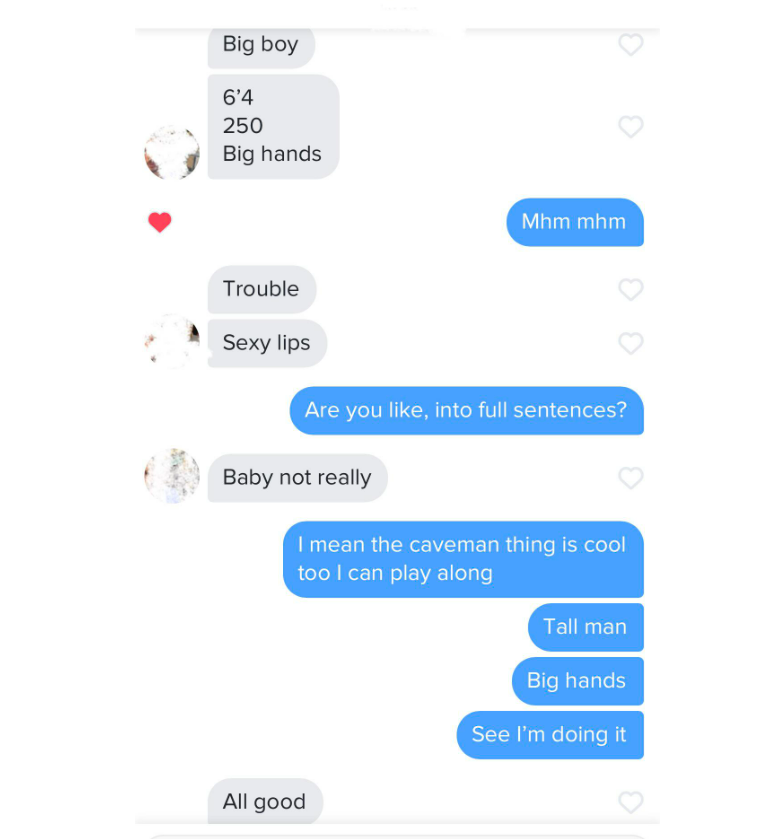The height and width of the screenshot is (839, 779).
Task: Select the caveman thing message bubble
Action: pyautogui.click(x=463, y=559)
